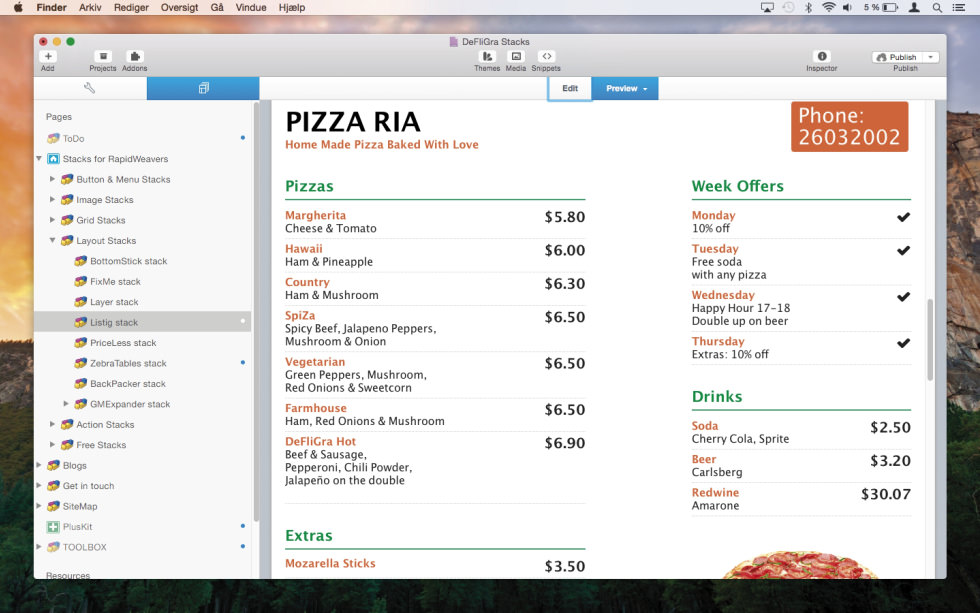Image resolution: width=980 pixels, height=613 pixels.
Task: Open the Finder menu
Action: (51, 7)
